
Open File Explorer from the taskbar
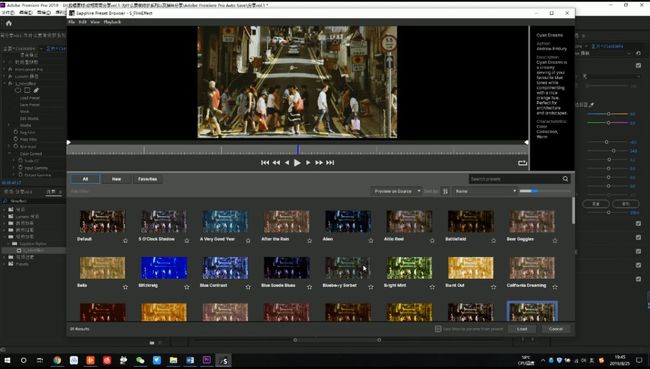point(173,360)
